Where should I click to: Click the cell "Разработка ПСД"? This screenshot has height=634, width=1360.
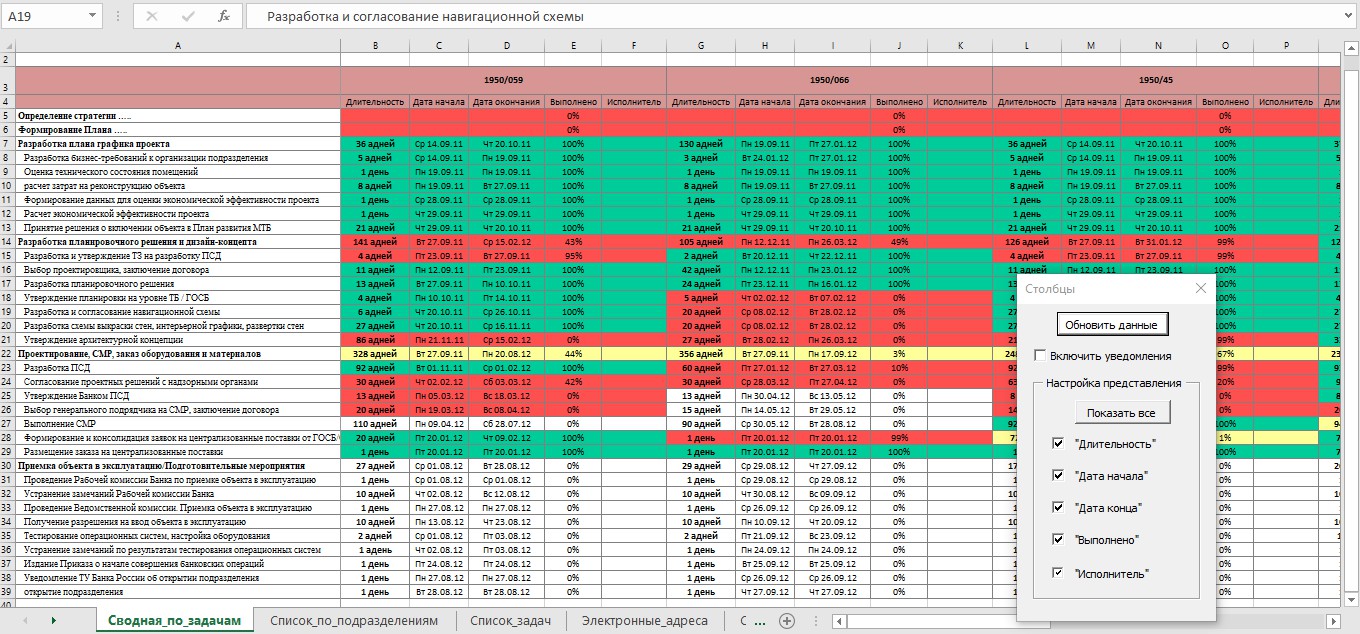178,368
